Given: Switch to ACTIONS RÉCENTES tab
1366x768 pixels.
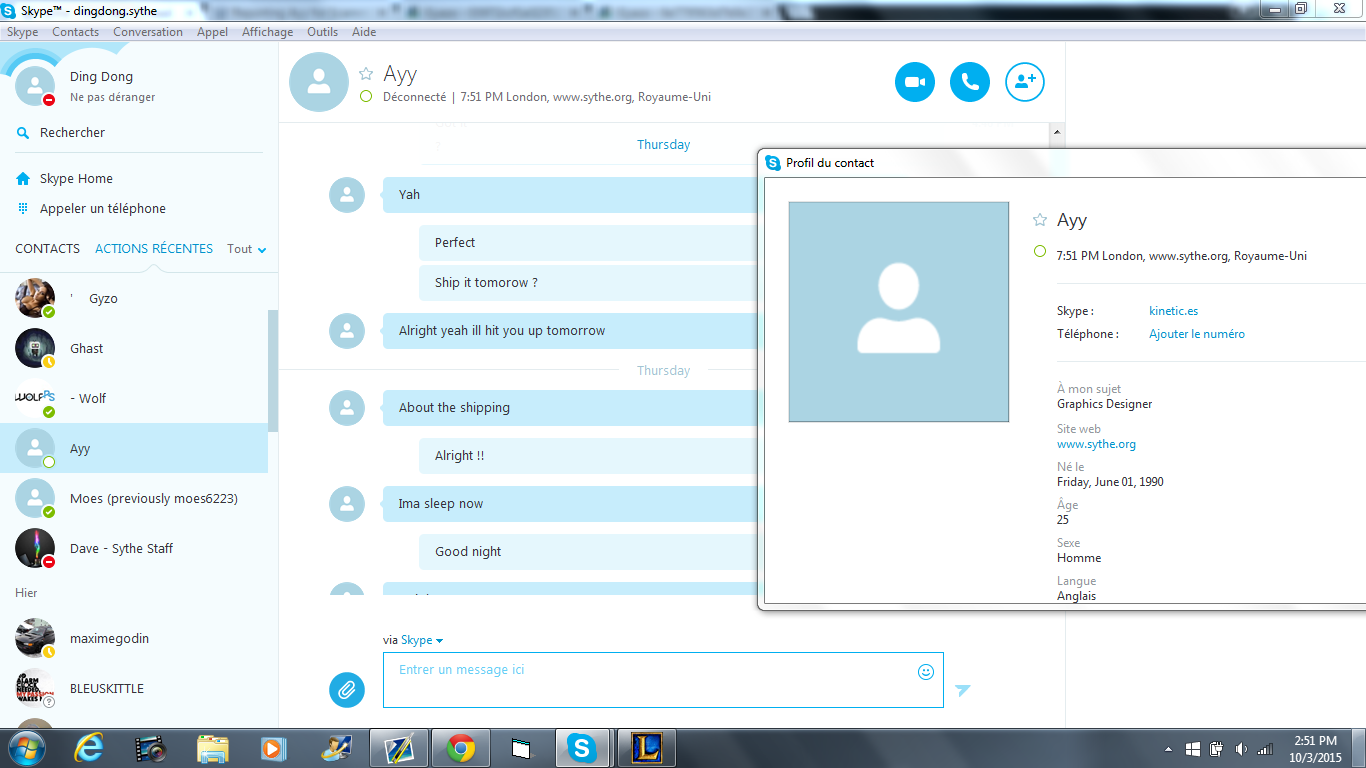Looking at the screenshot, I should tap(154, 249).
